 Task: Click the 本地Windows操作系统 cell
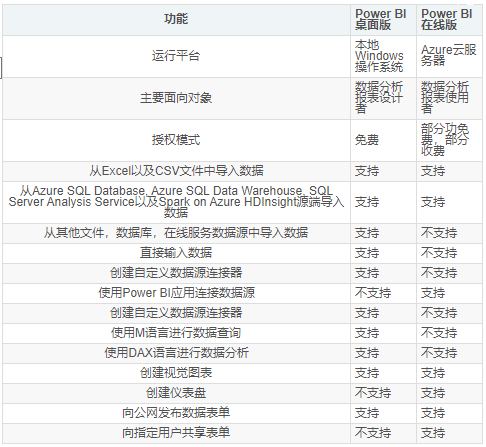(x=379, y=56)
